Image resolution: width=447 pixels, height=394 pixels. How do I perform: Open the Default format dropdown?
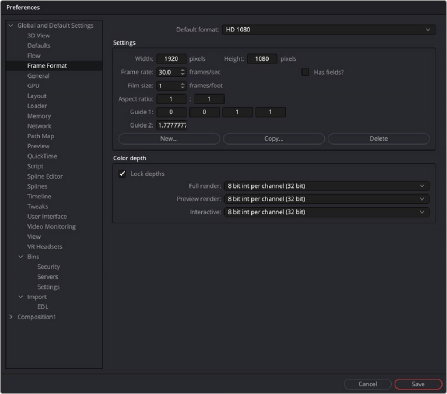(329, 30)
